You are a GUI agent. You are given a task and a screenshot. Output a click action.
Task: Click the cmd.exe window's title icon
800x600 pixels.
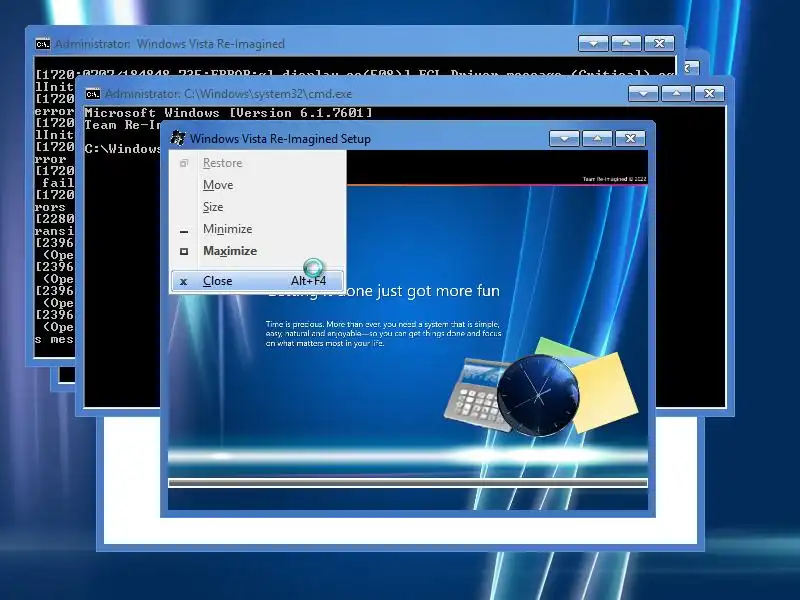(93, 94)
